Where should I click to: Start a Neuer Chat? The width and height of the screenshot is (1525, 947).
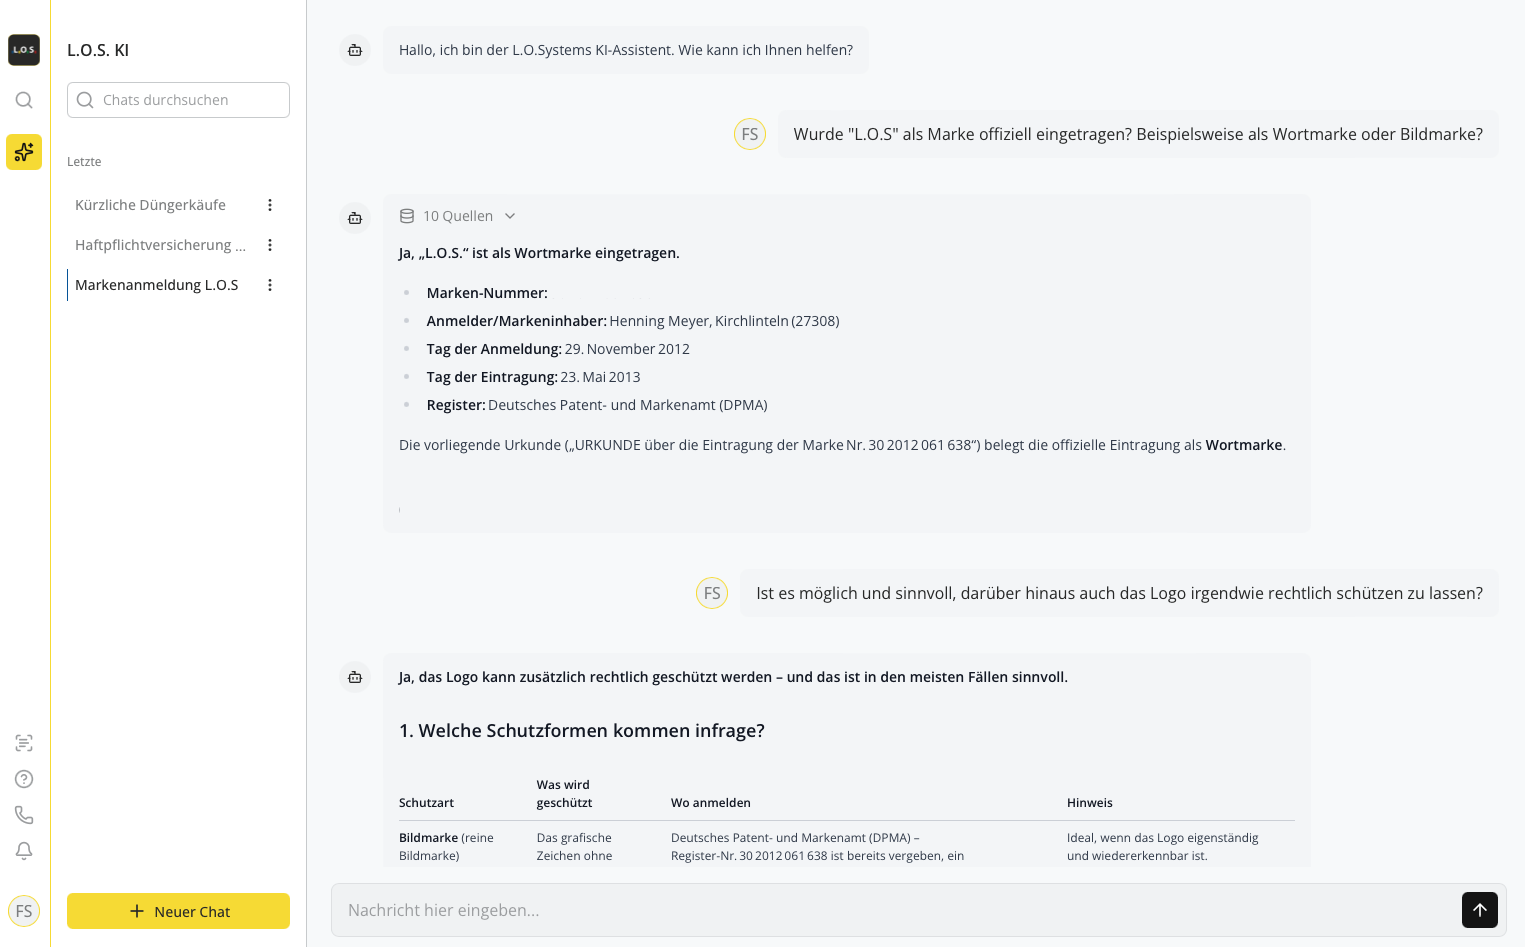pos(178,911)
